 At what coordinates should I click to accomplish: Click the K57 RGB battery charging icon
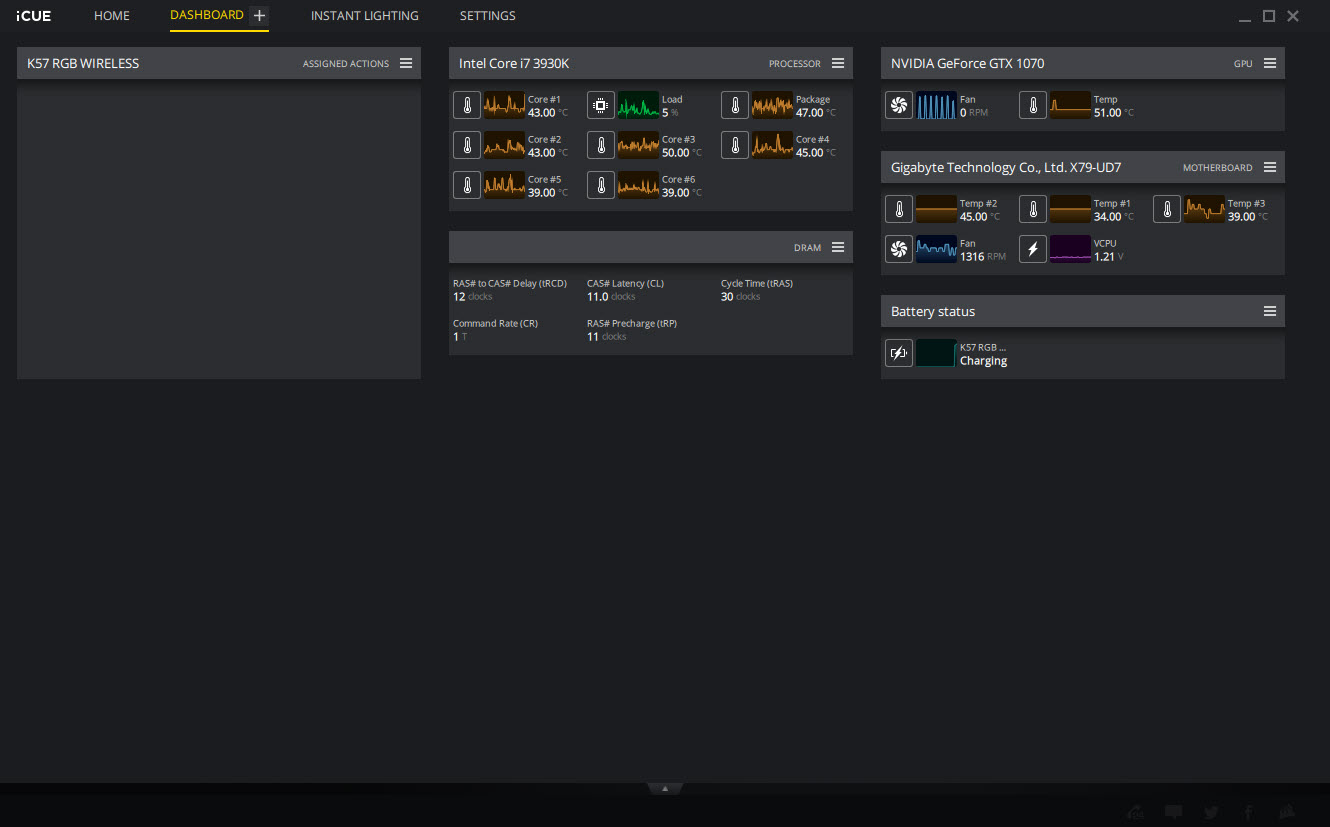[x=898, y=353]
